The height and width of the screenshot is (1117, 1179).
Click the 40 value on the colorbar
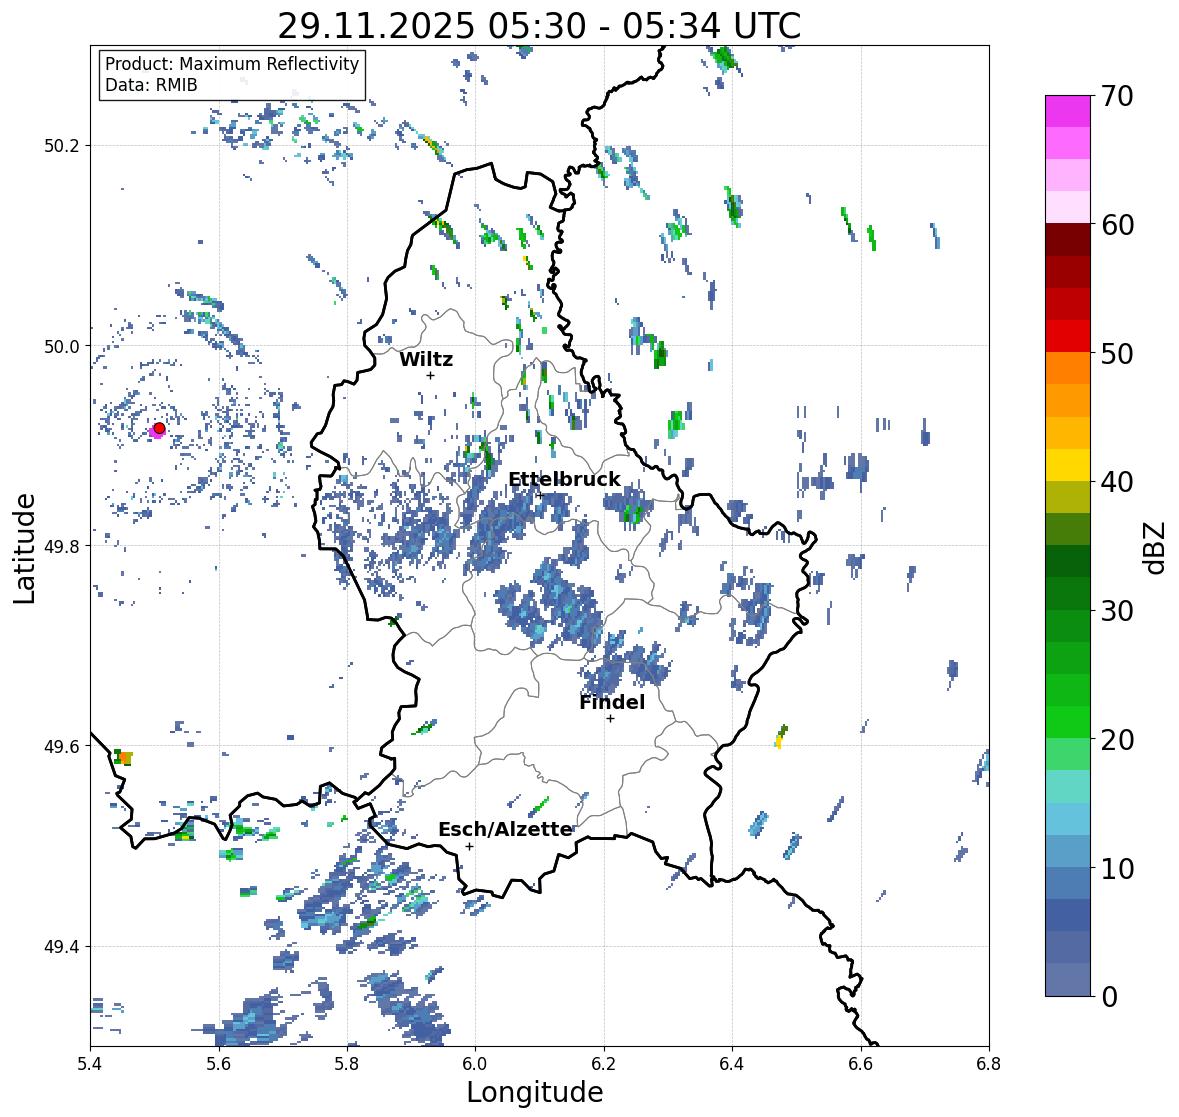click(1117, 482)
